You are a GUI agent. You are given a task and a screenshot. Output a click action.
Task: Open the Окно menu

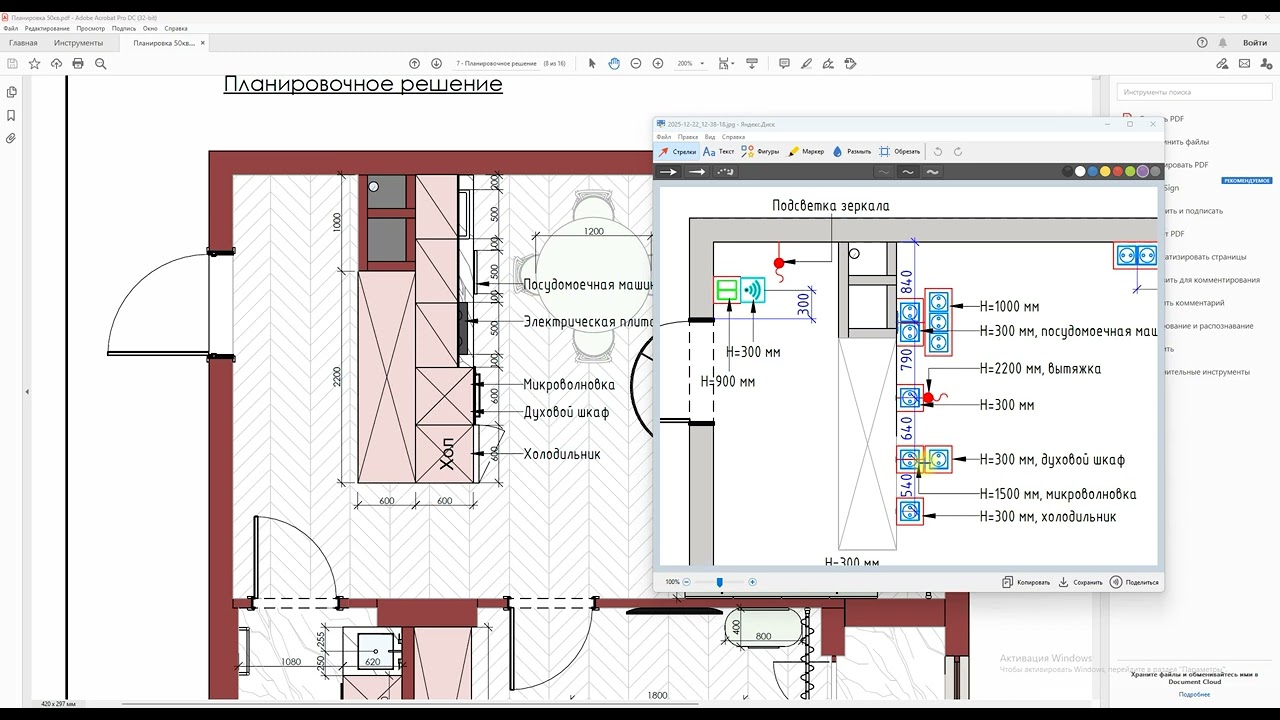pyautogui.click(x=150, y=28)
